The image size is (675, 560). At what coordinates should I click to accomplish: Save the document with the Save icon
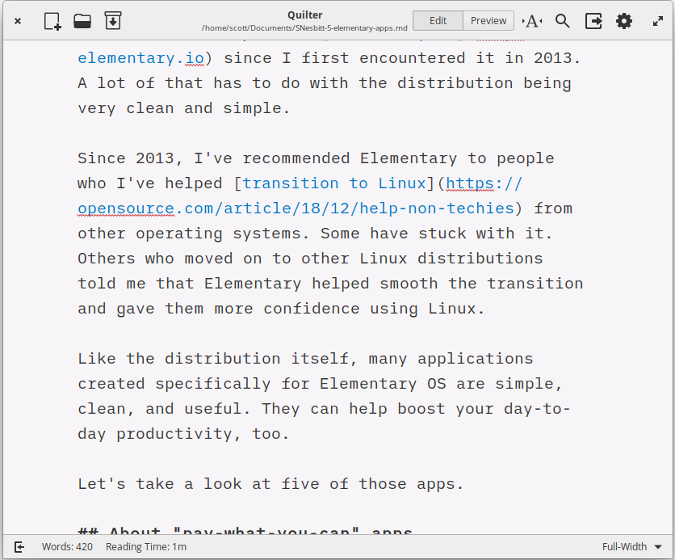(x=112, y=21)
